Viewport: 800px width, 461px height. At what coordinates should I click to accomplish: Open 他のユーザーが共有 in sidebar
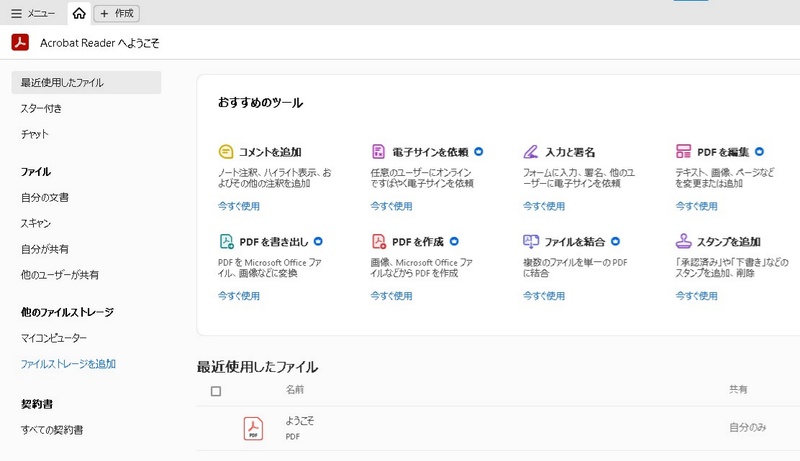coord(60,275)
